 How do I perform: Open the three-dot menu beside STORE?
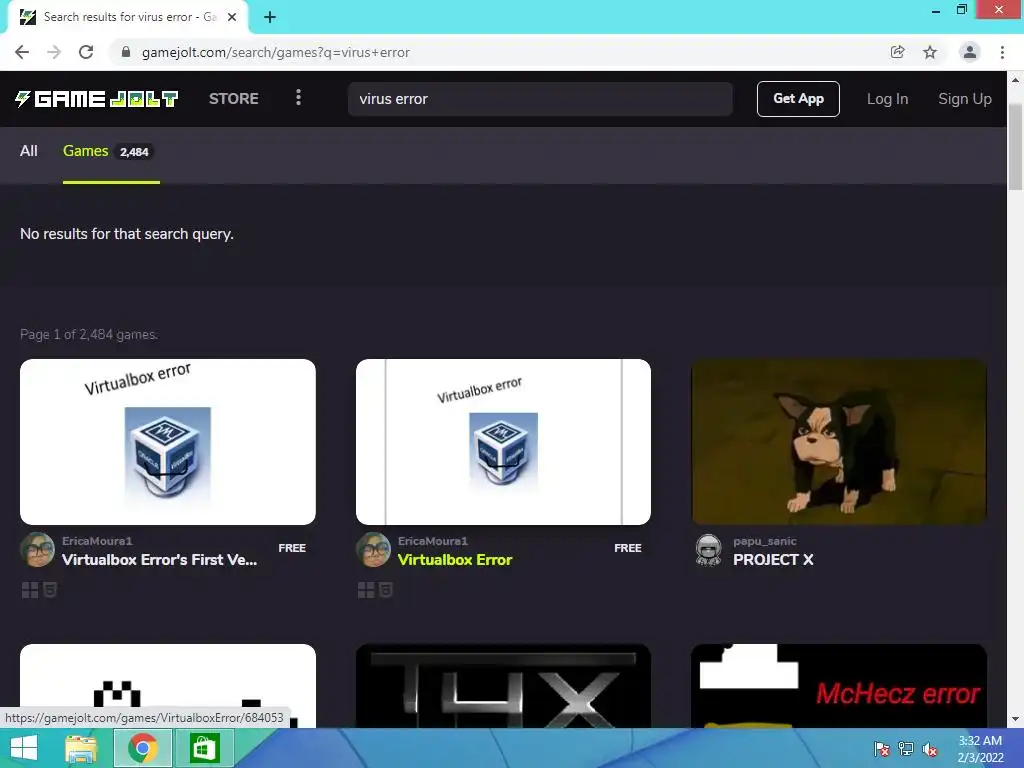point(298,97)
